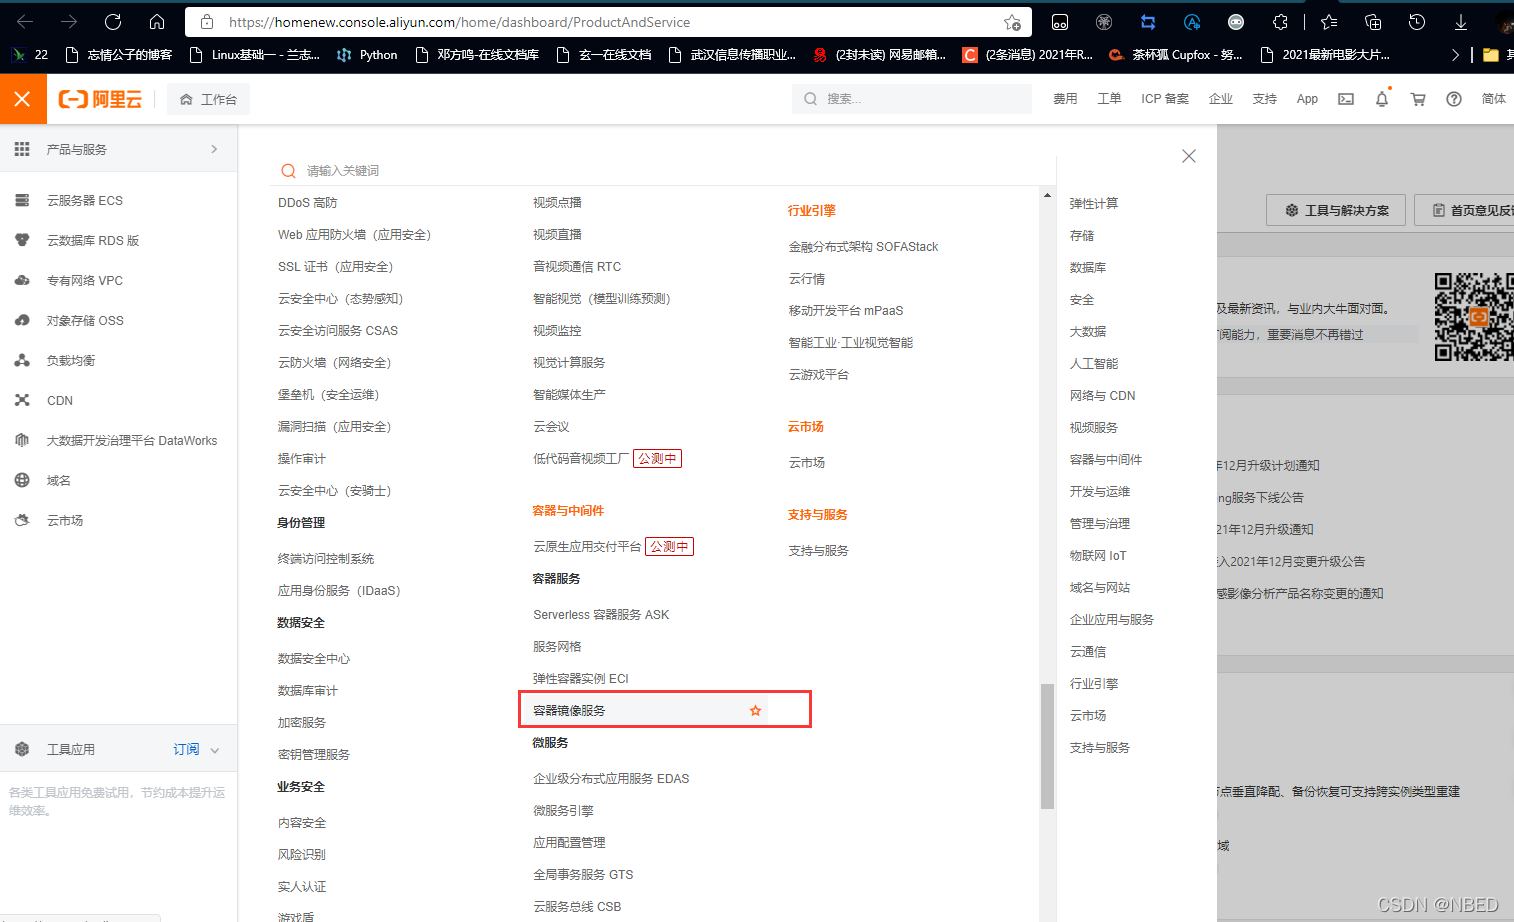Open 数据安全中心
The width and height of the screenshot is (1514, 922).
coord(314,659)
